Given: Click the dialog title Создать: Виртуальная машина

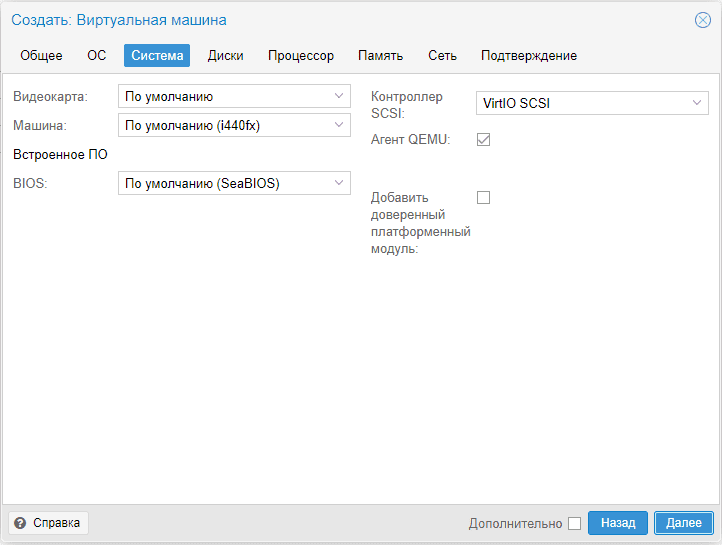Looking at the screenshot, I should tap(119, 20).
